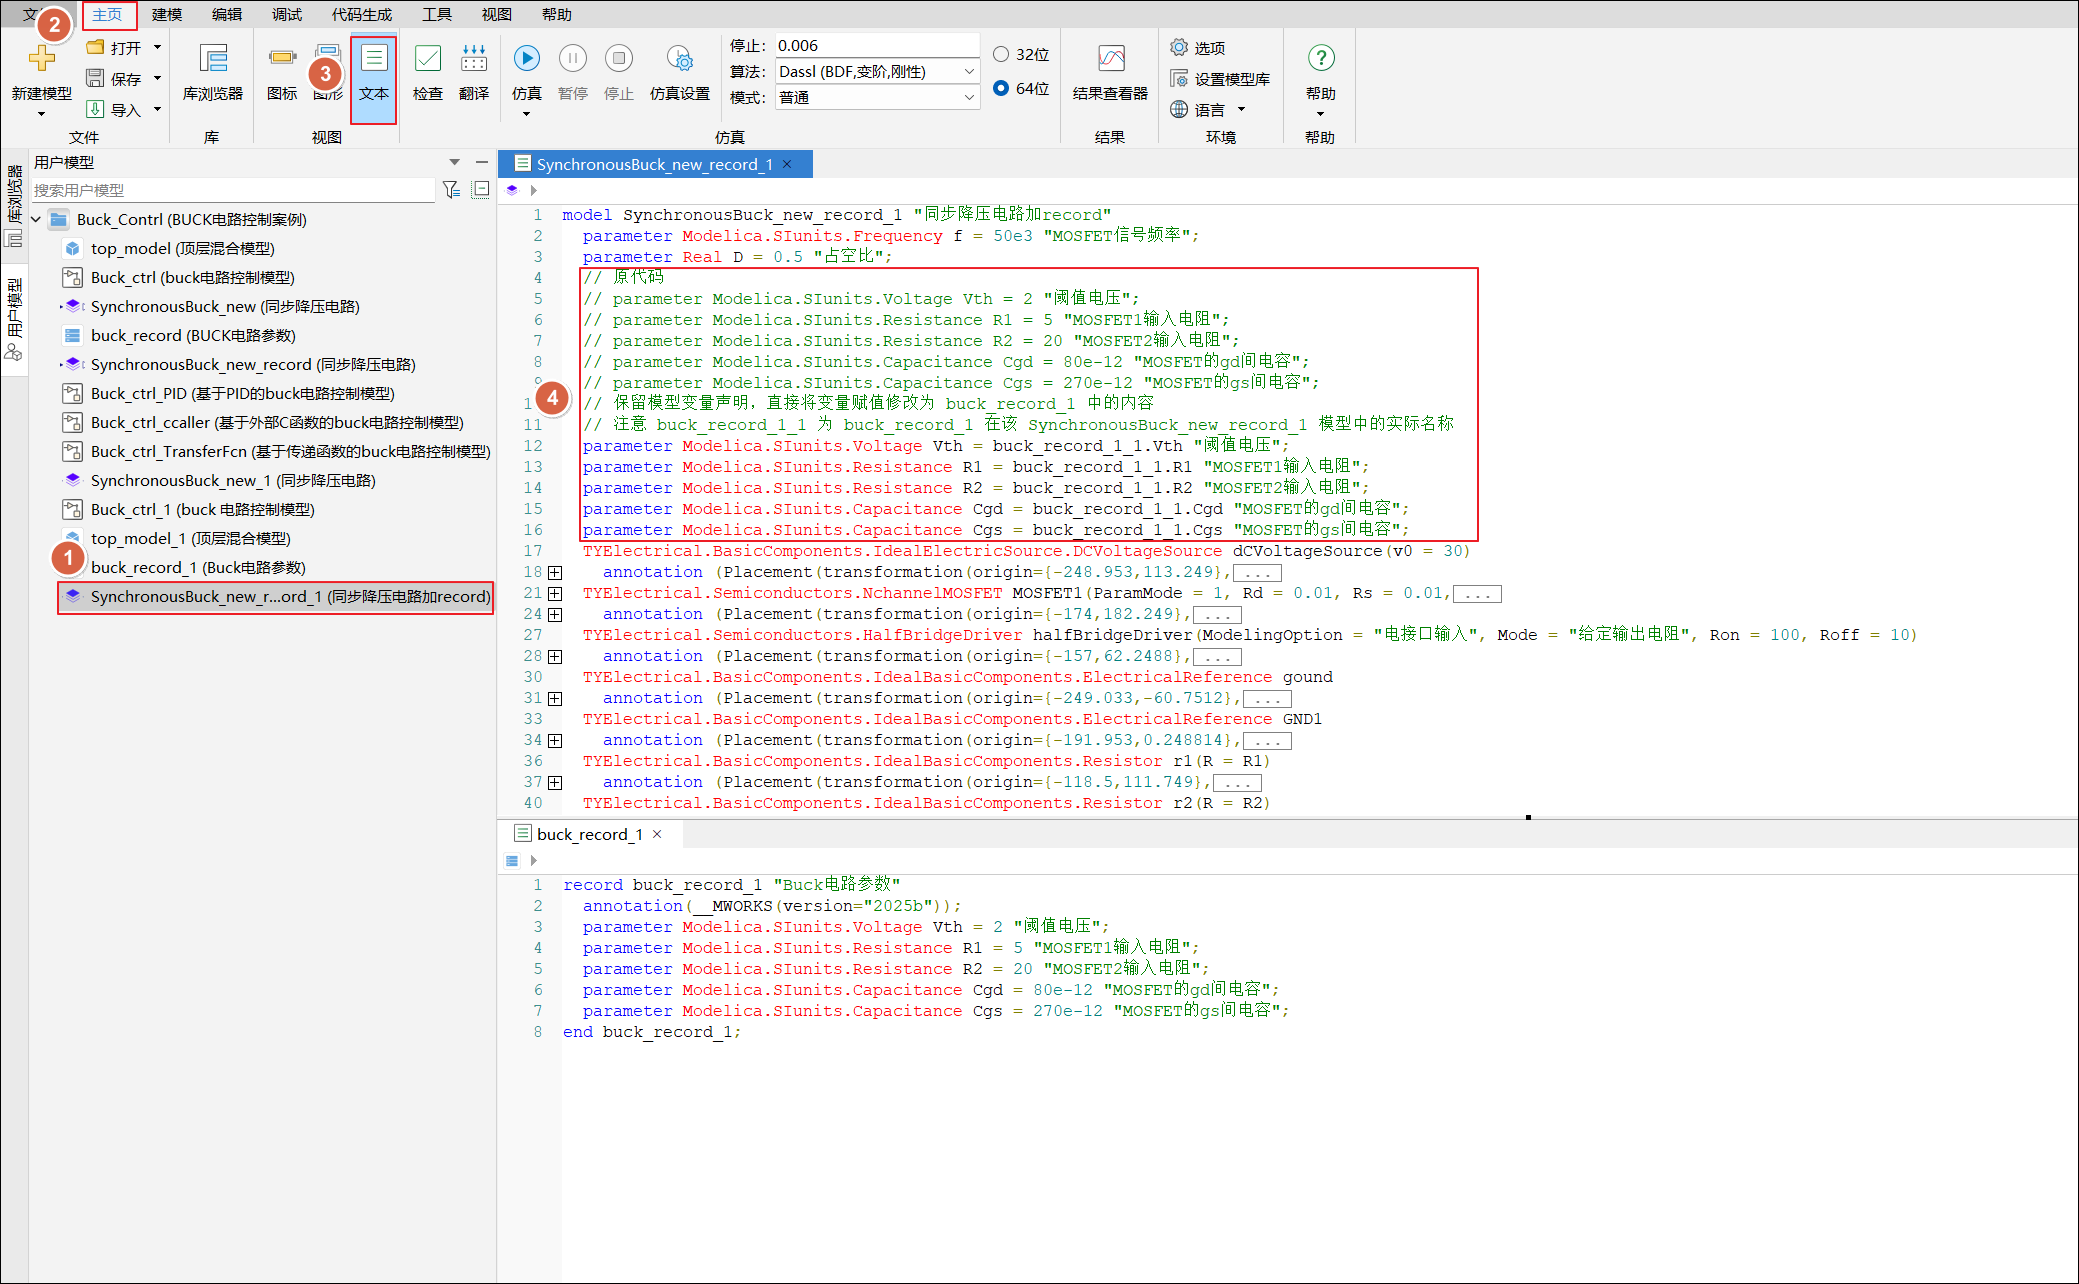Click the Save (保存) button
This screenshot has width=2079, height=1284.
pos(115,79)
